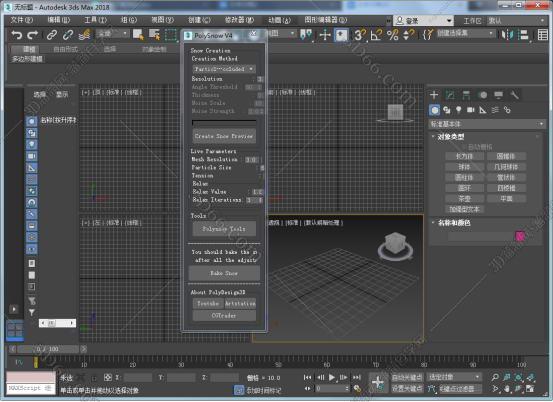Click the Youtube button in PolySnow
Screen dimensions: 553x402
(208, 303)
